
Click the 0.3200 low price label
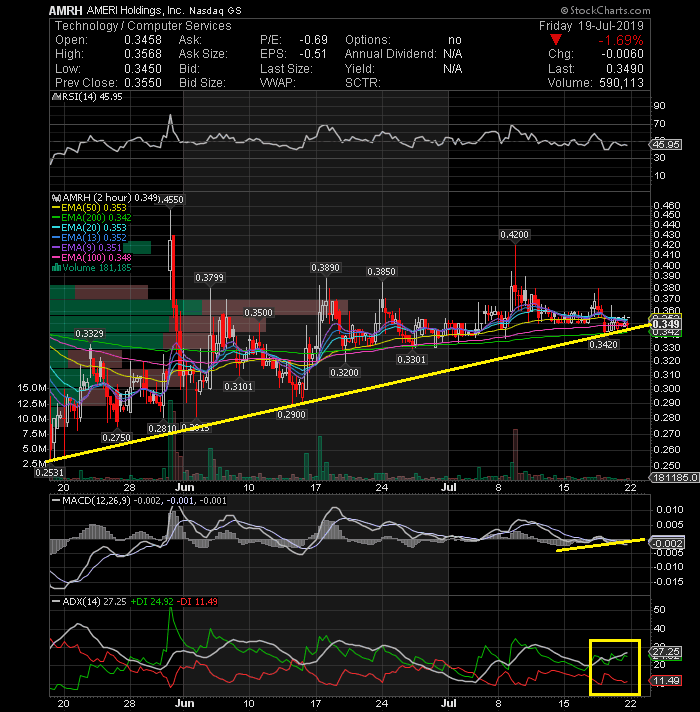(x=345, y=373)
